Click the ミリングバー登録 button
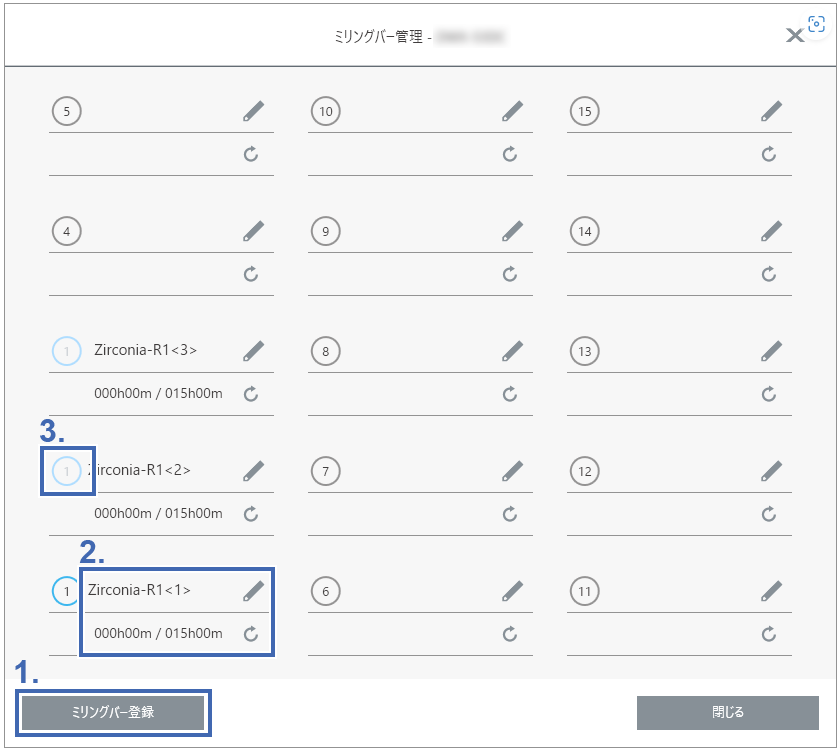839x752 pixels. [113, 713]
